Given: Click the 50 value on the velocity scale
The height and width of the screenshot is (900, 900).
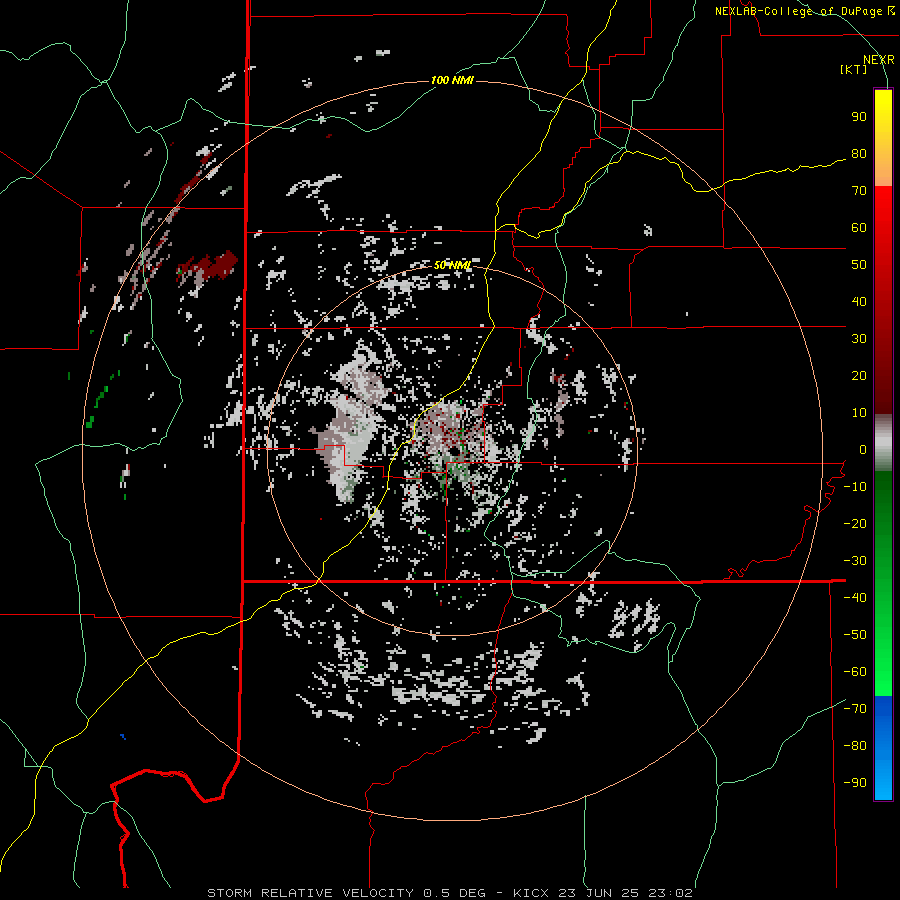Looking at the screenshot, I should point(859,265).
